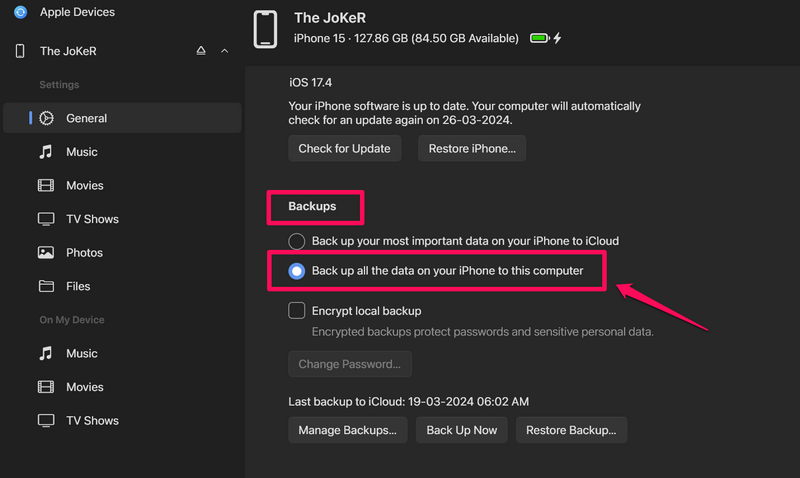Open Manage Backups dialog
Viewport: 800px width, 478px height.
[347, 430]
